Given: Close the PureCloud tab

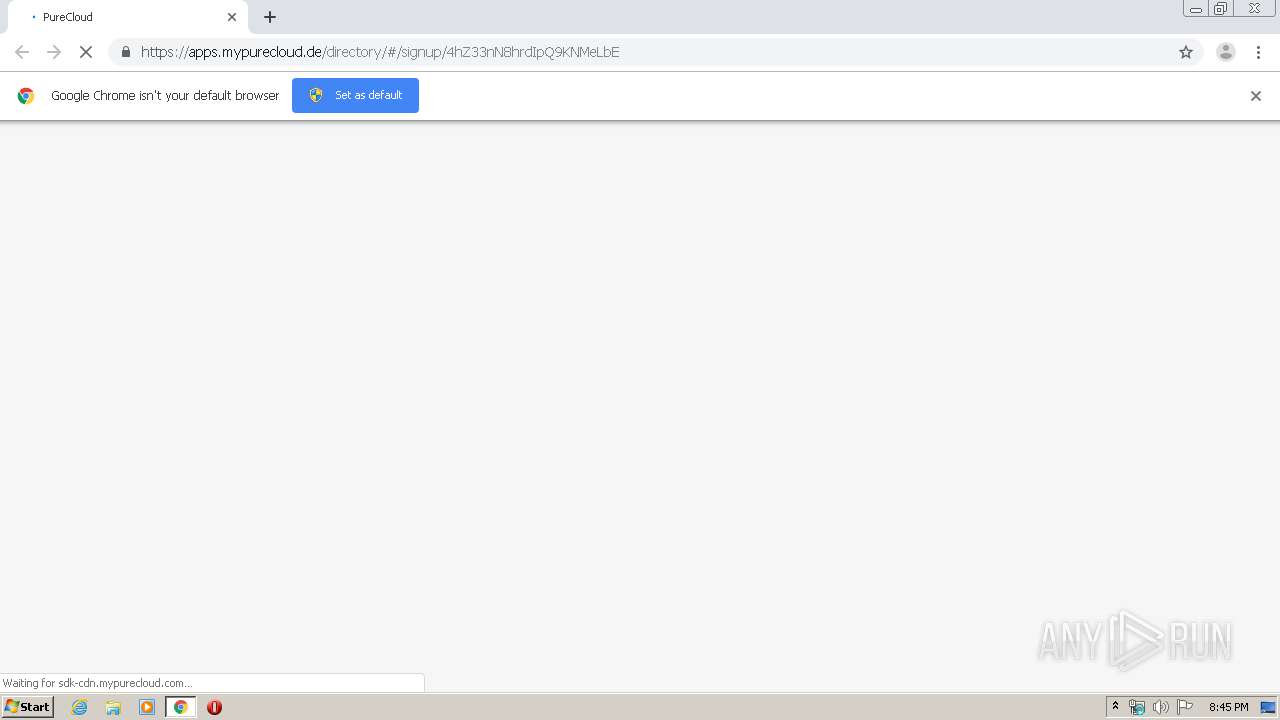Looking at the screenshot, I should [232, 17].
